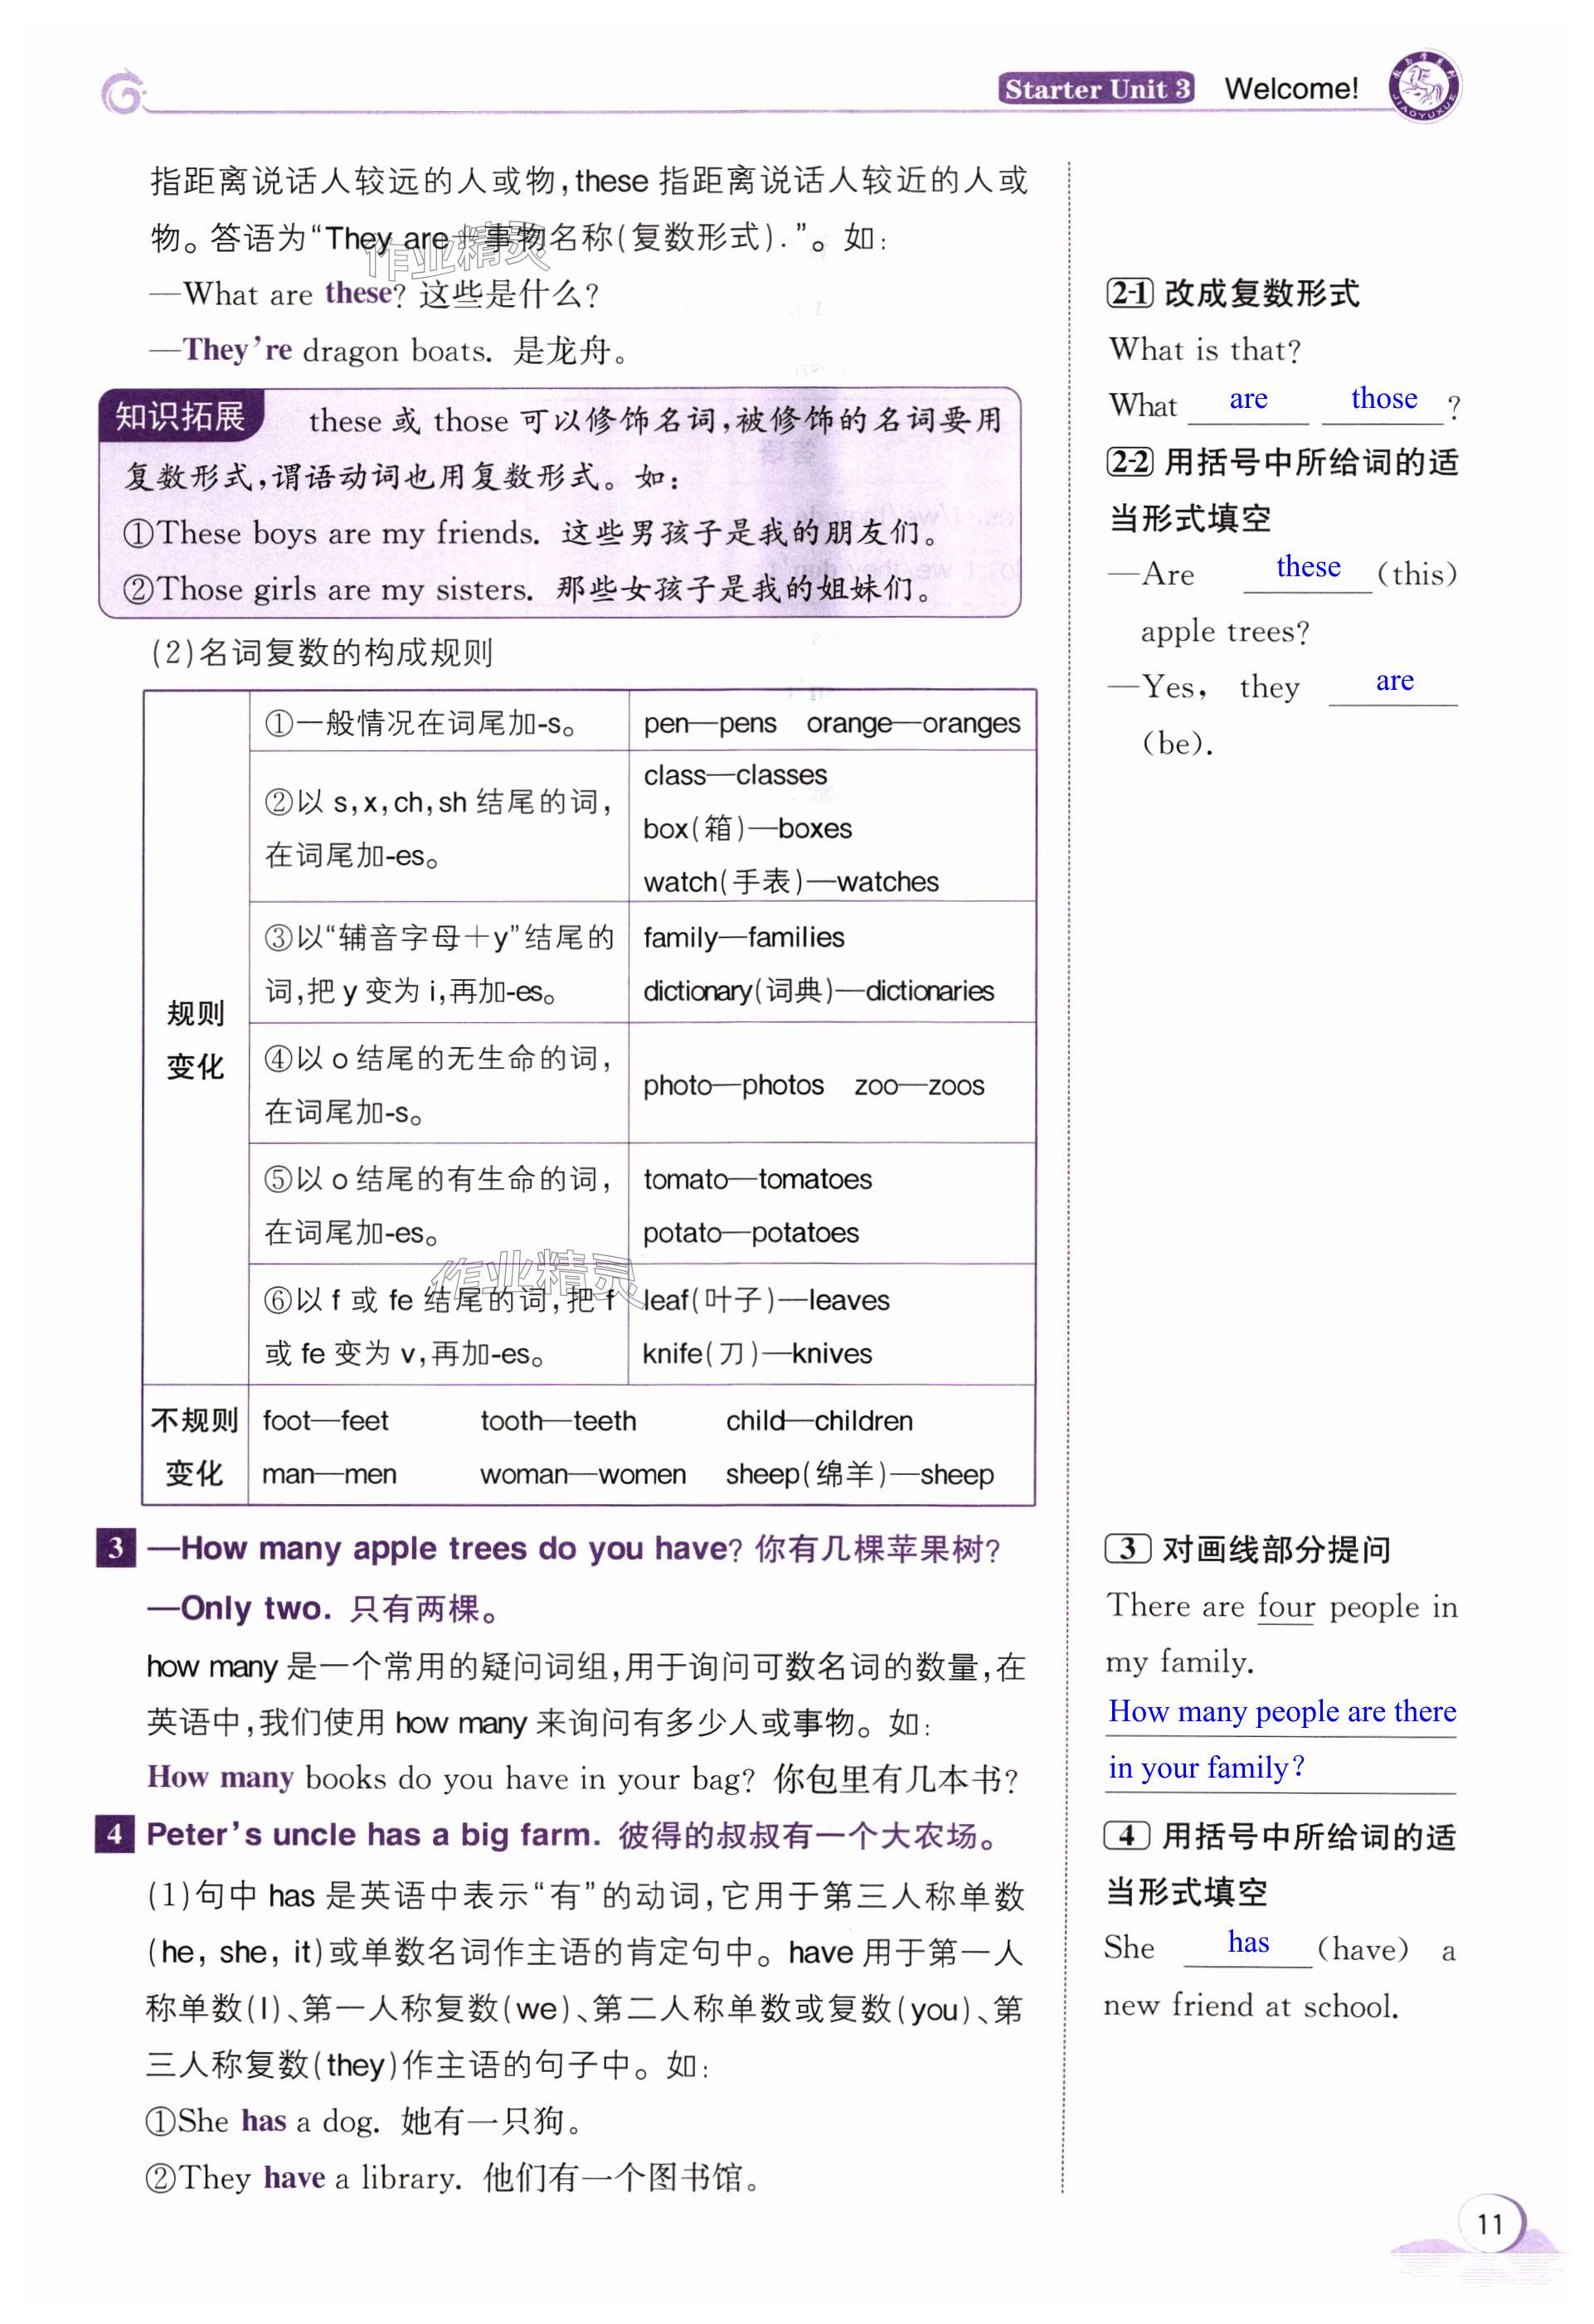Click the 'tomato—tomatoes' table cell
Viewport: 1594px width, 2324px height.
coord(757,1179)
